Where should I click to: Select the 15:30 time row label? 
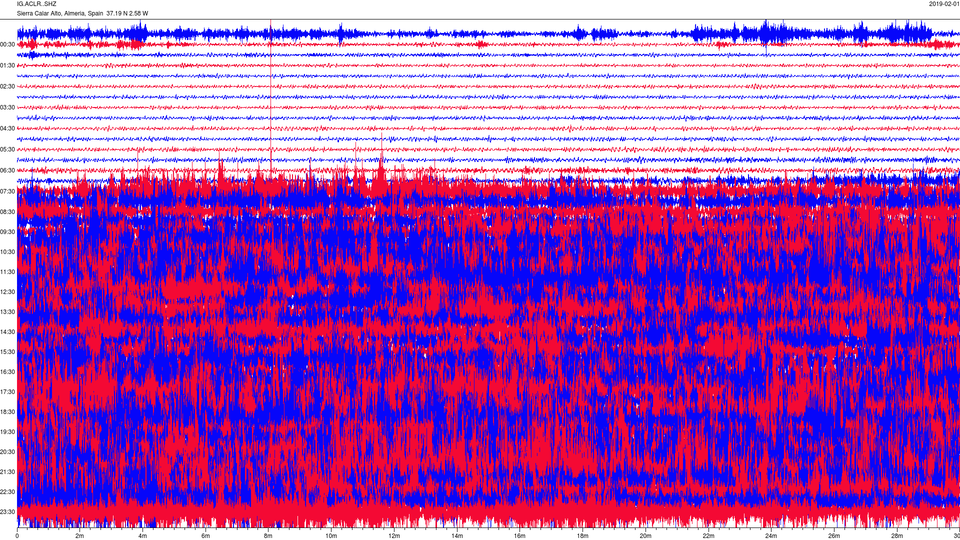[x=7, y=352]
